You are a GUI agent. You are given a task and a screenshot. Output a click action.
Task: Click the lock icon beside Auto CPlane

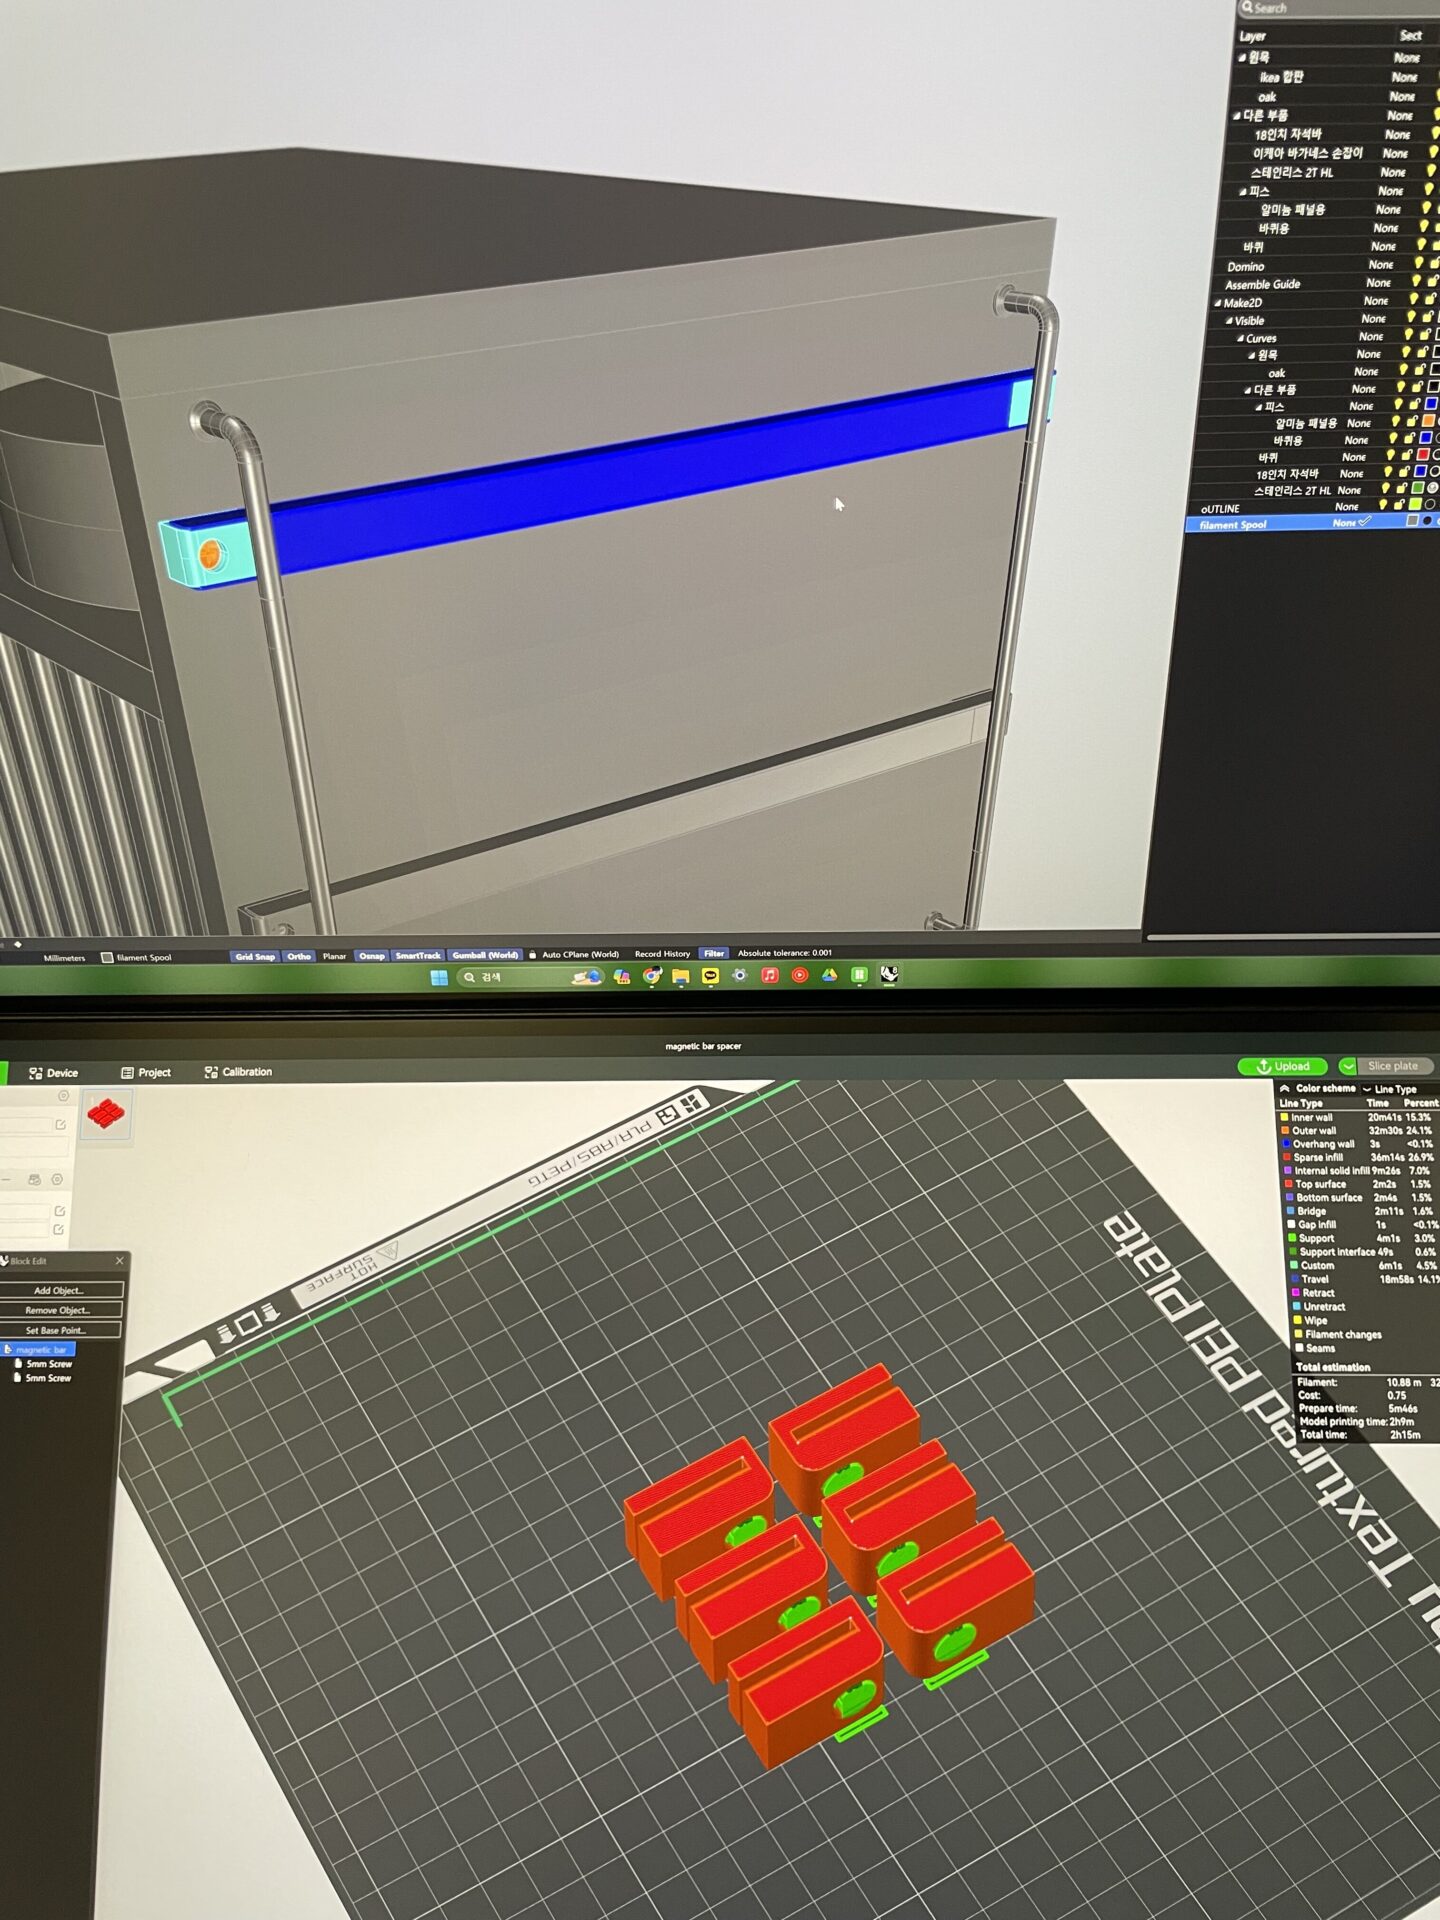[533, 955]
